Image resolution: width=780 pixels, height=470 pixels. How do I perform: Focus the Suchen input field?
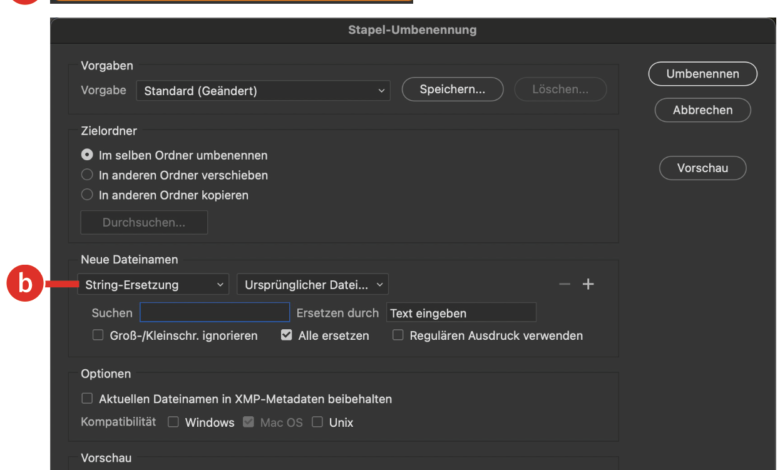(214, 312)
